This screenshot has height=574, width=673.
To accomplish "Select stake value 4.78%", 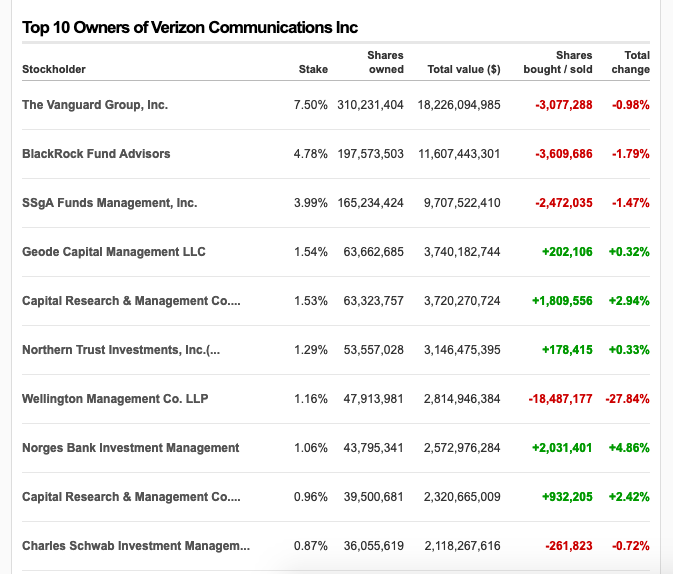I will pyautogui.click(x=311, y=154).
